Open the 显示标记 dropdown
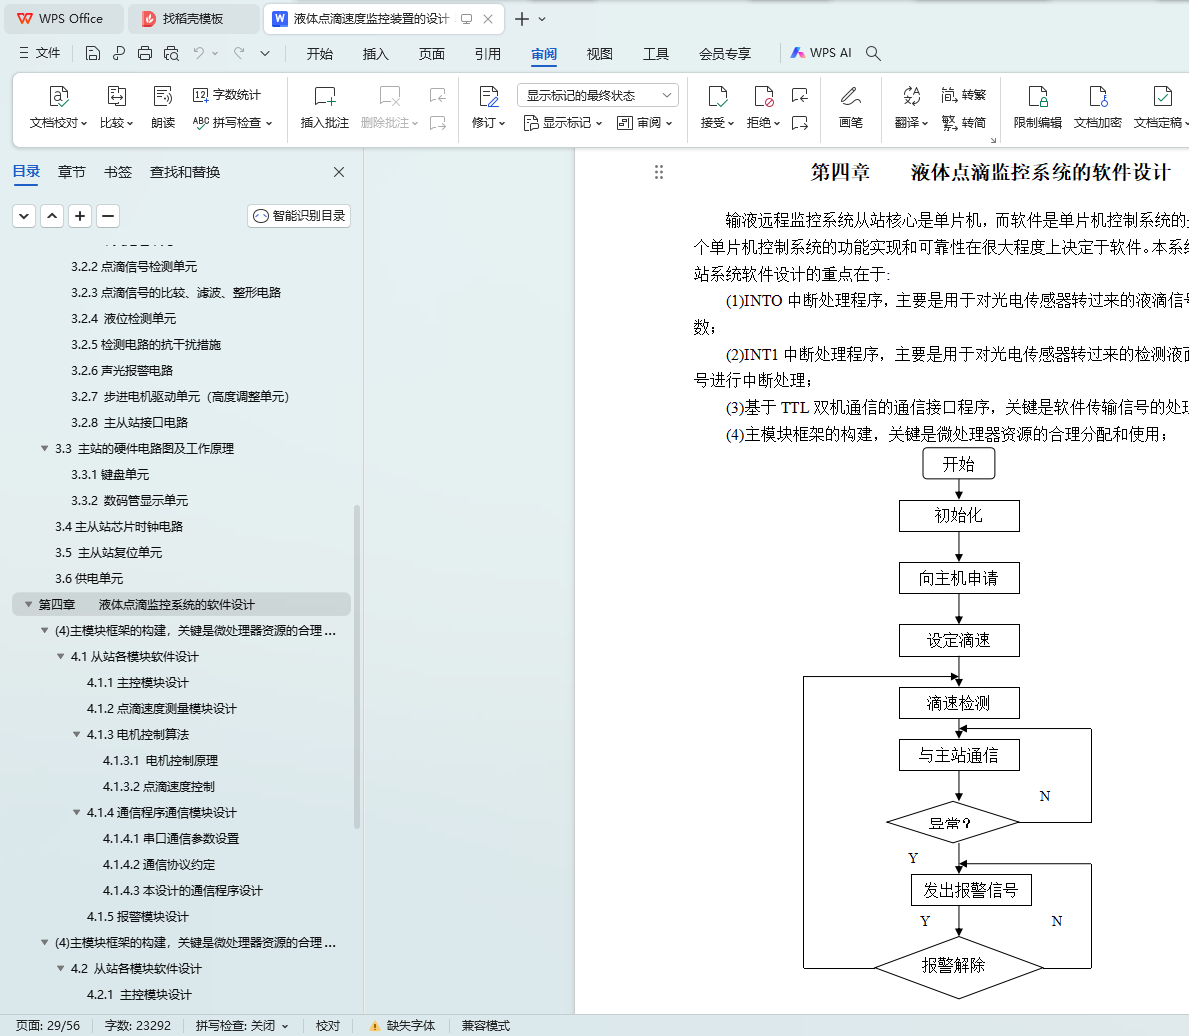The height and width of the screenshot is (1036, 1189). click(562, 122)
